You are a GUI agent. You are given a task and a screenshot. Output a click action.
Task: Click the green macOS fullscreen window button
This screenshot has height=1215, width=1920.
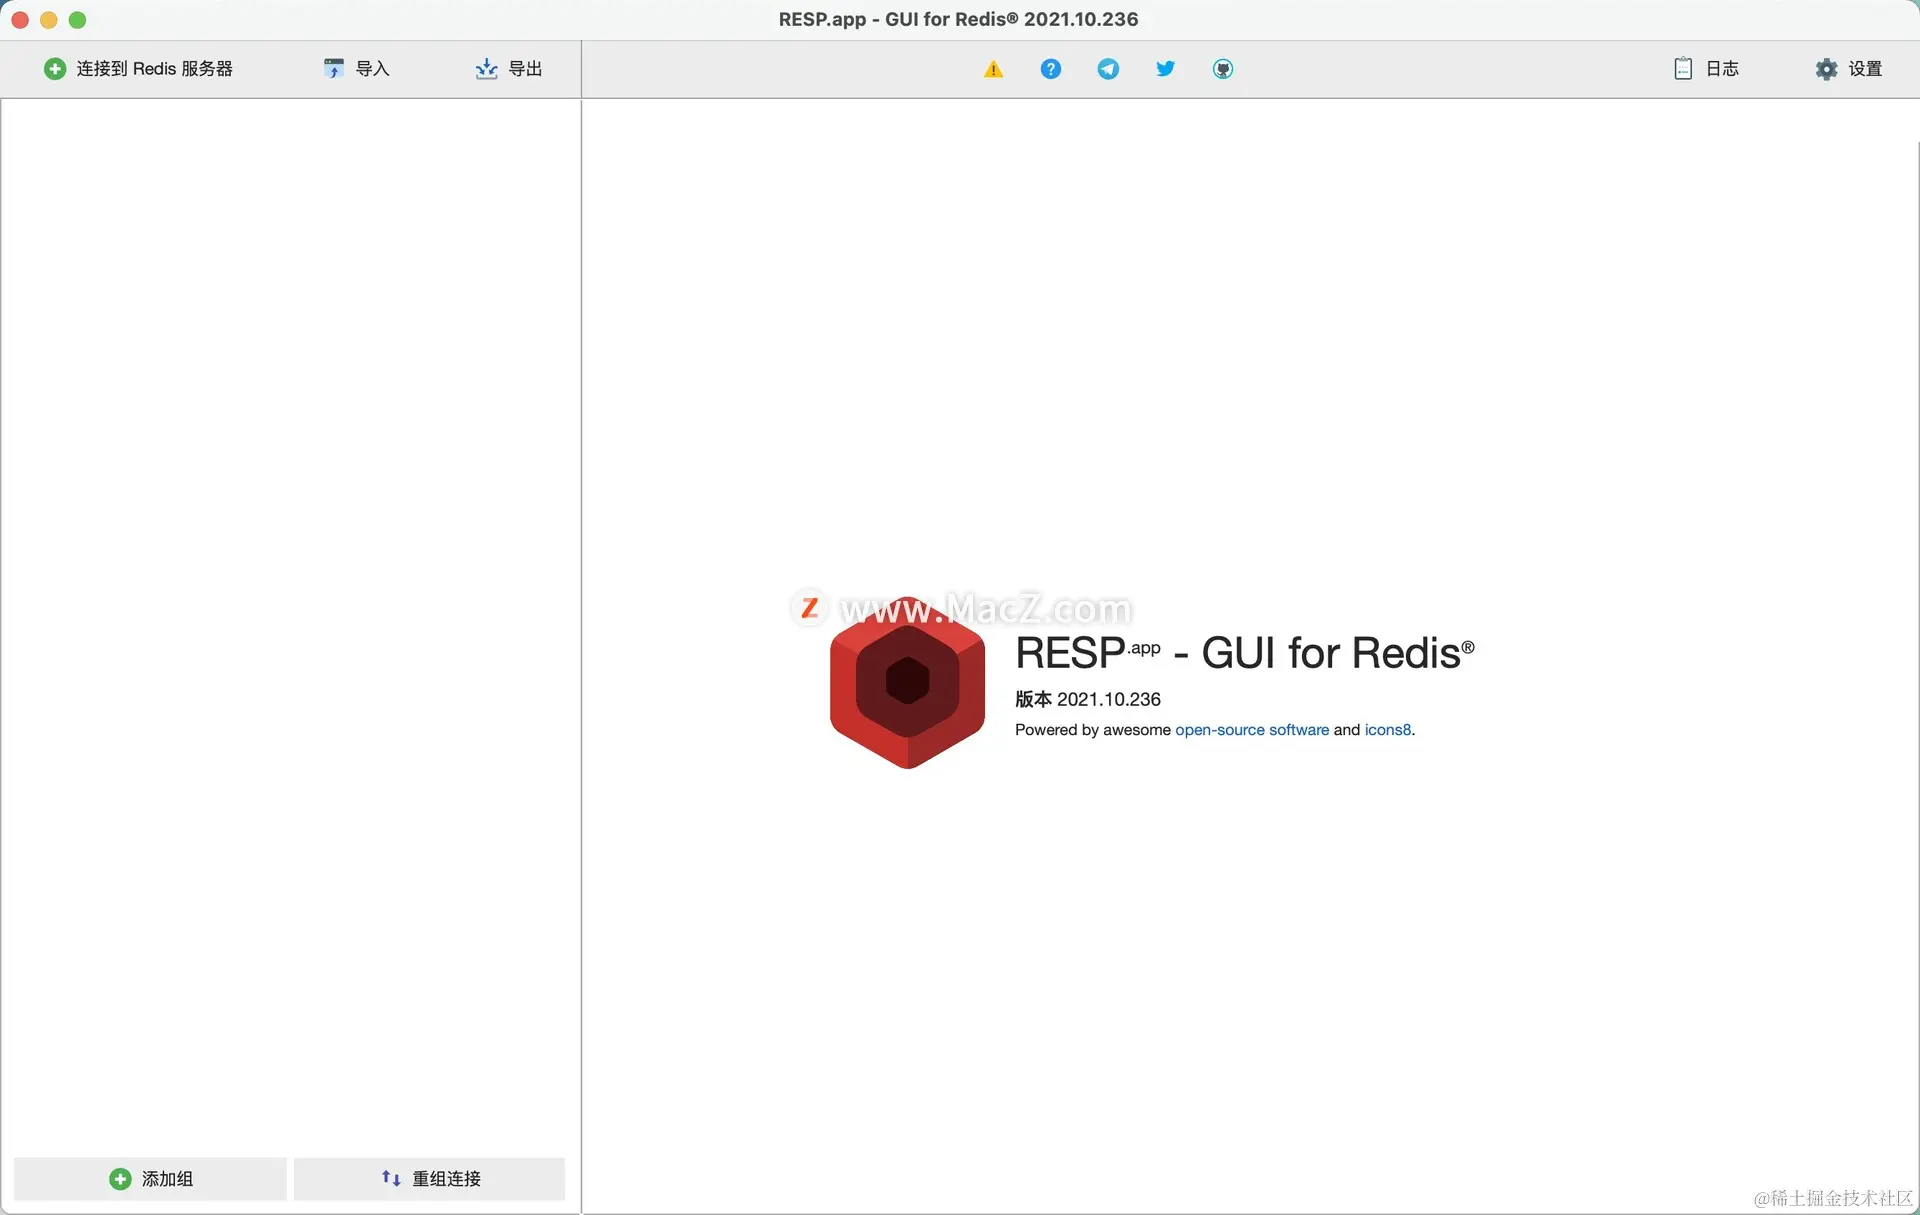coord(78,20)
